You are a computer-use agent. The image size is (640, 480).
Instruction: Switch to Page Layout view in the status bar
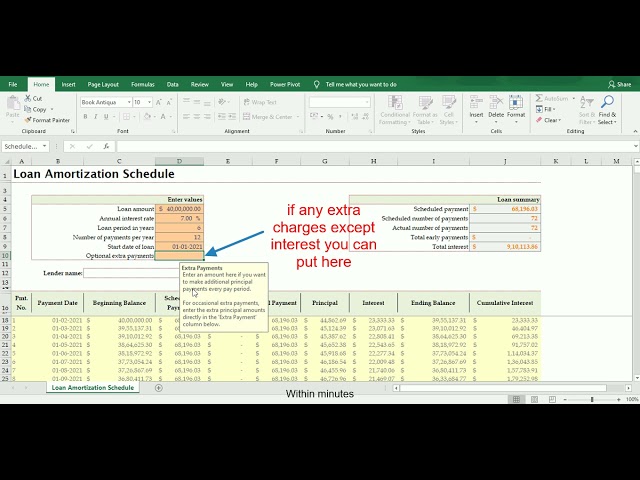coord(534,399)
